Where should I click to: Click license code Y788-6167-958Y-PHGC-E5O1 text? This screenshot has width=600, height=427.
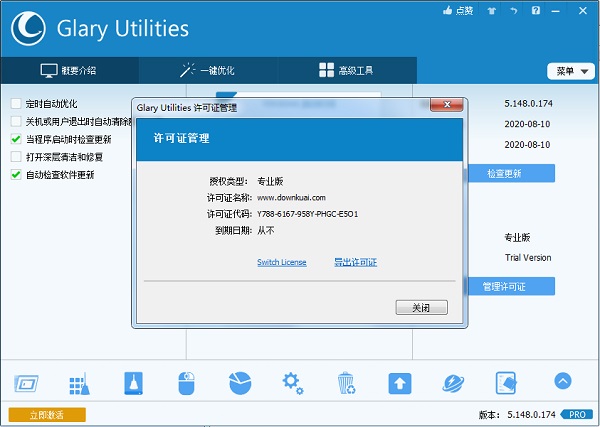click(307, 214)
